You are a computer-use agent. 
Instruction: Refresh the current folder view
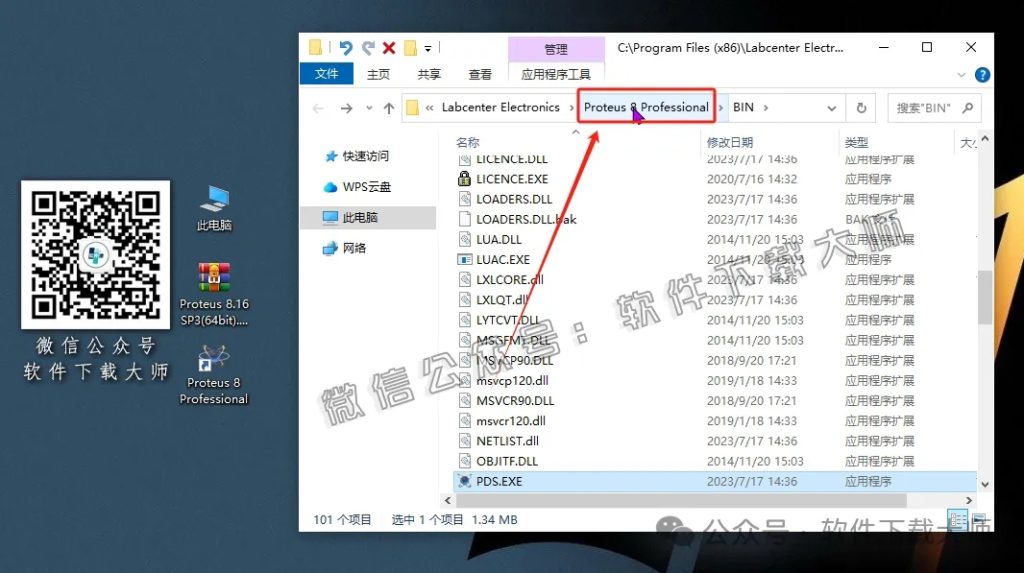coord(861,108)
